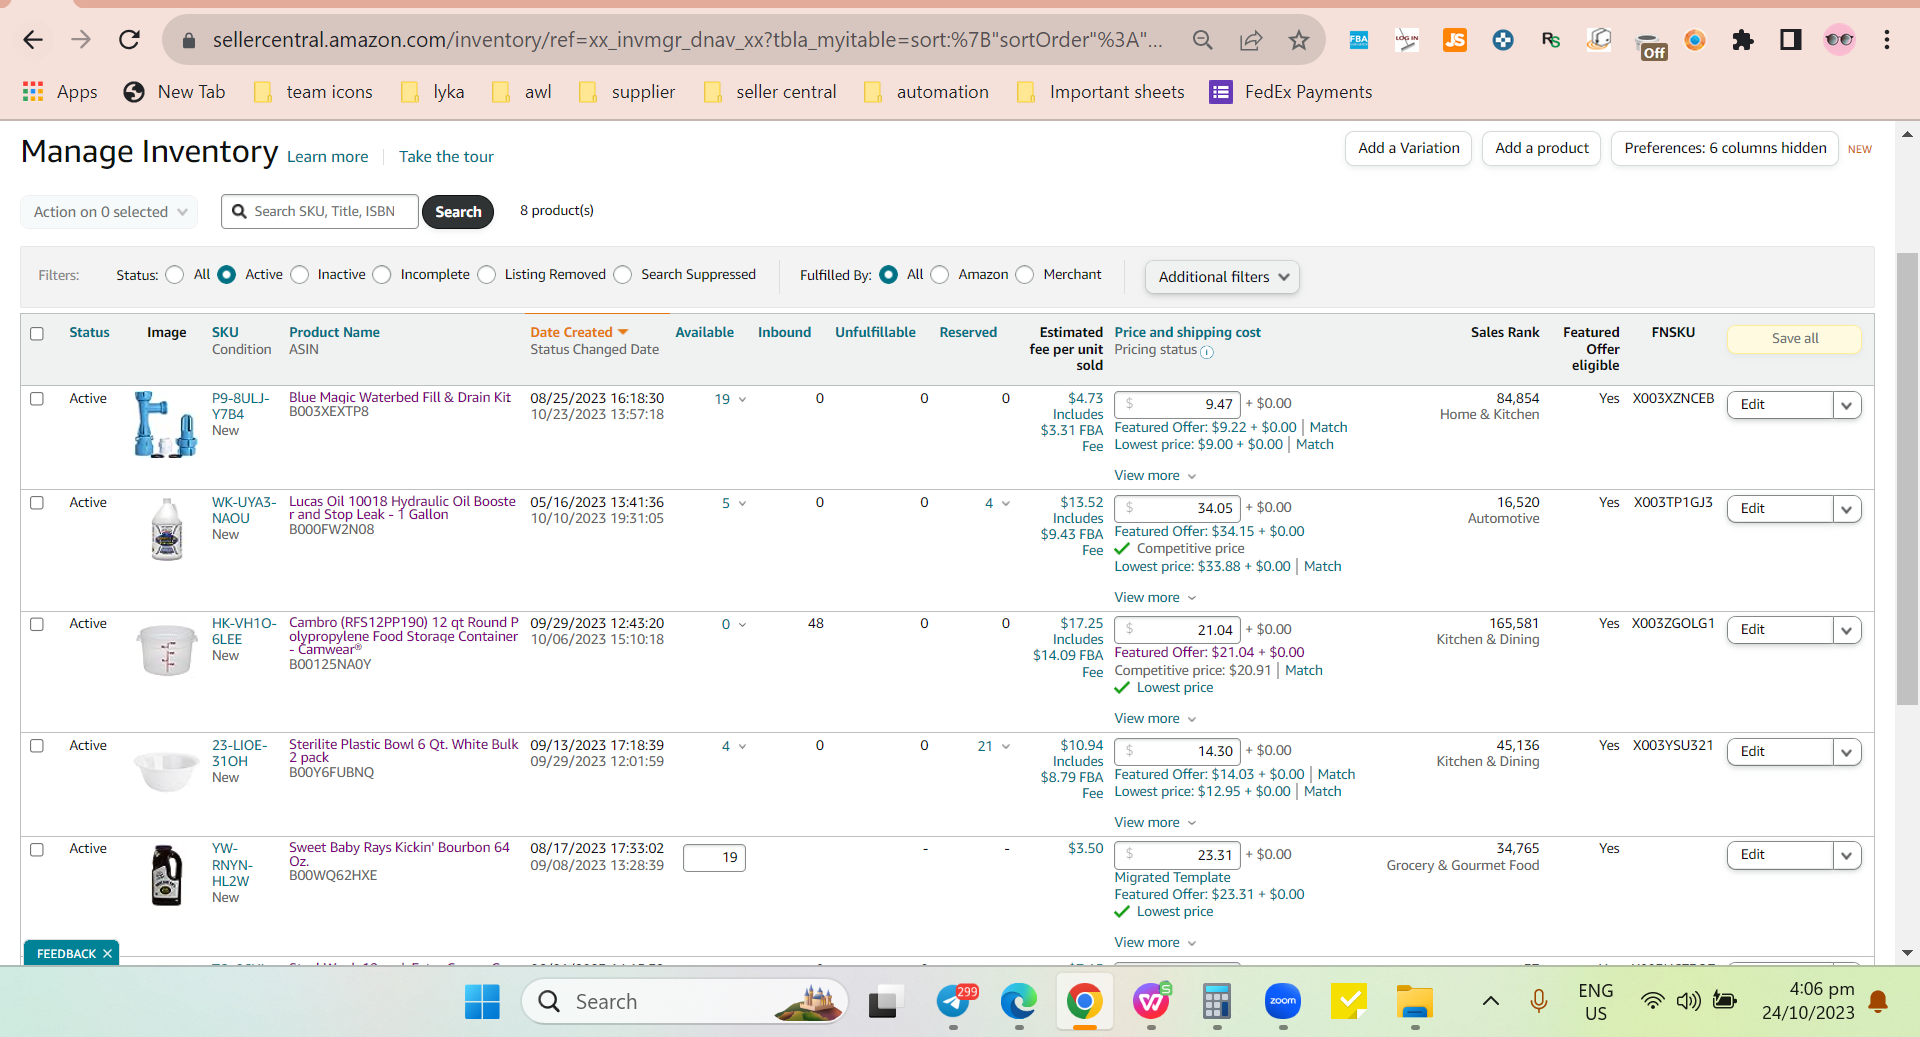Click the price field for Cambro container
Screen dimensions: 1920x1037
pyautogui.click(x=1177, y=630)
